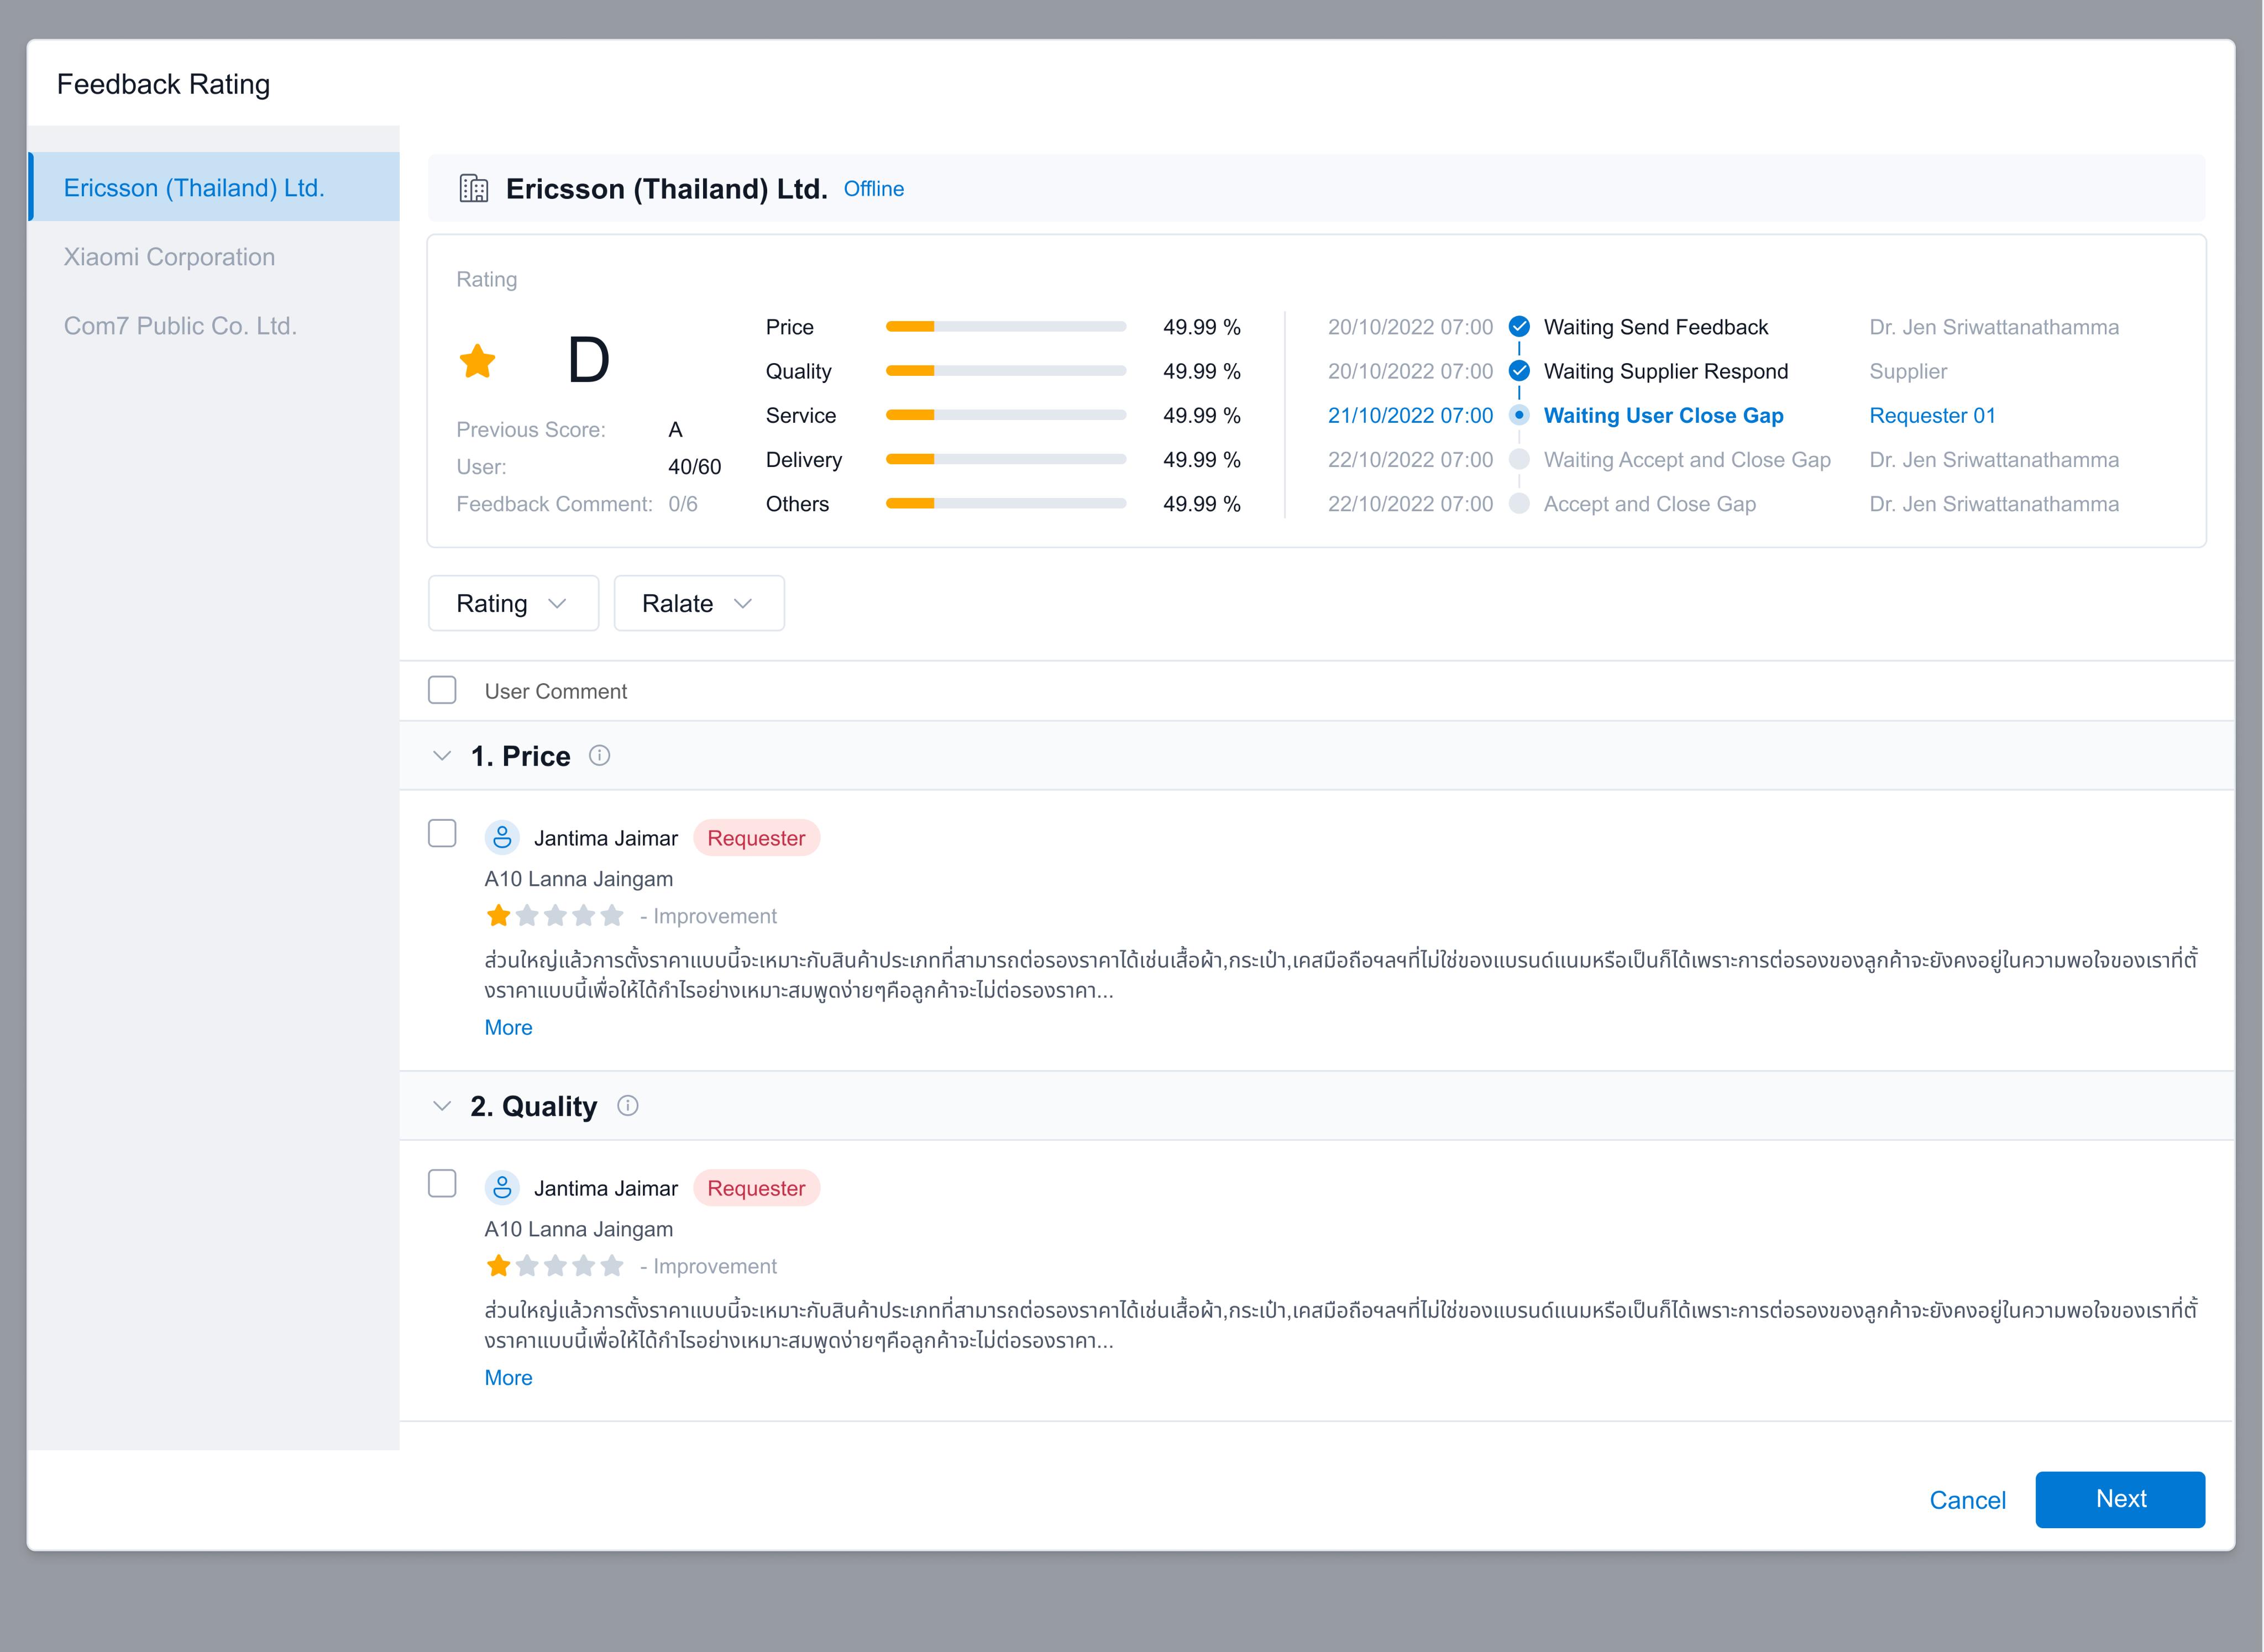Click Jantima Jaimar name in Price section

[605, 838]
